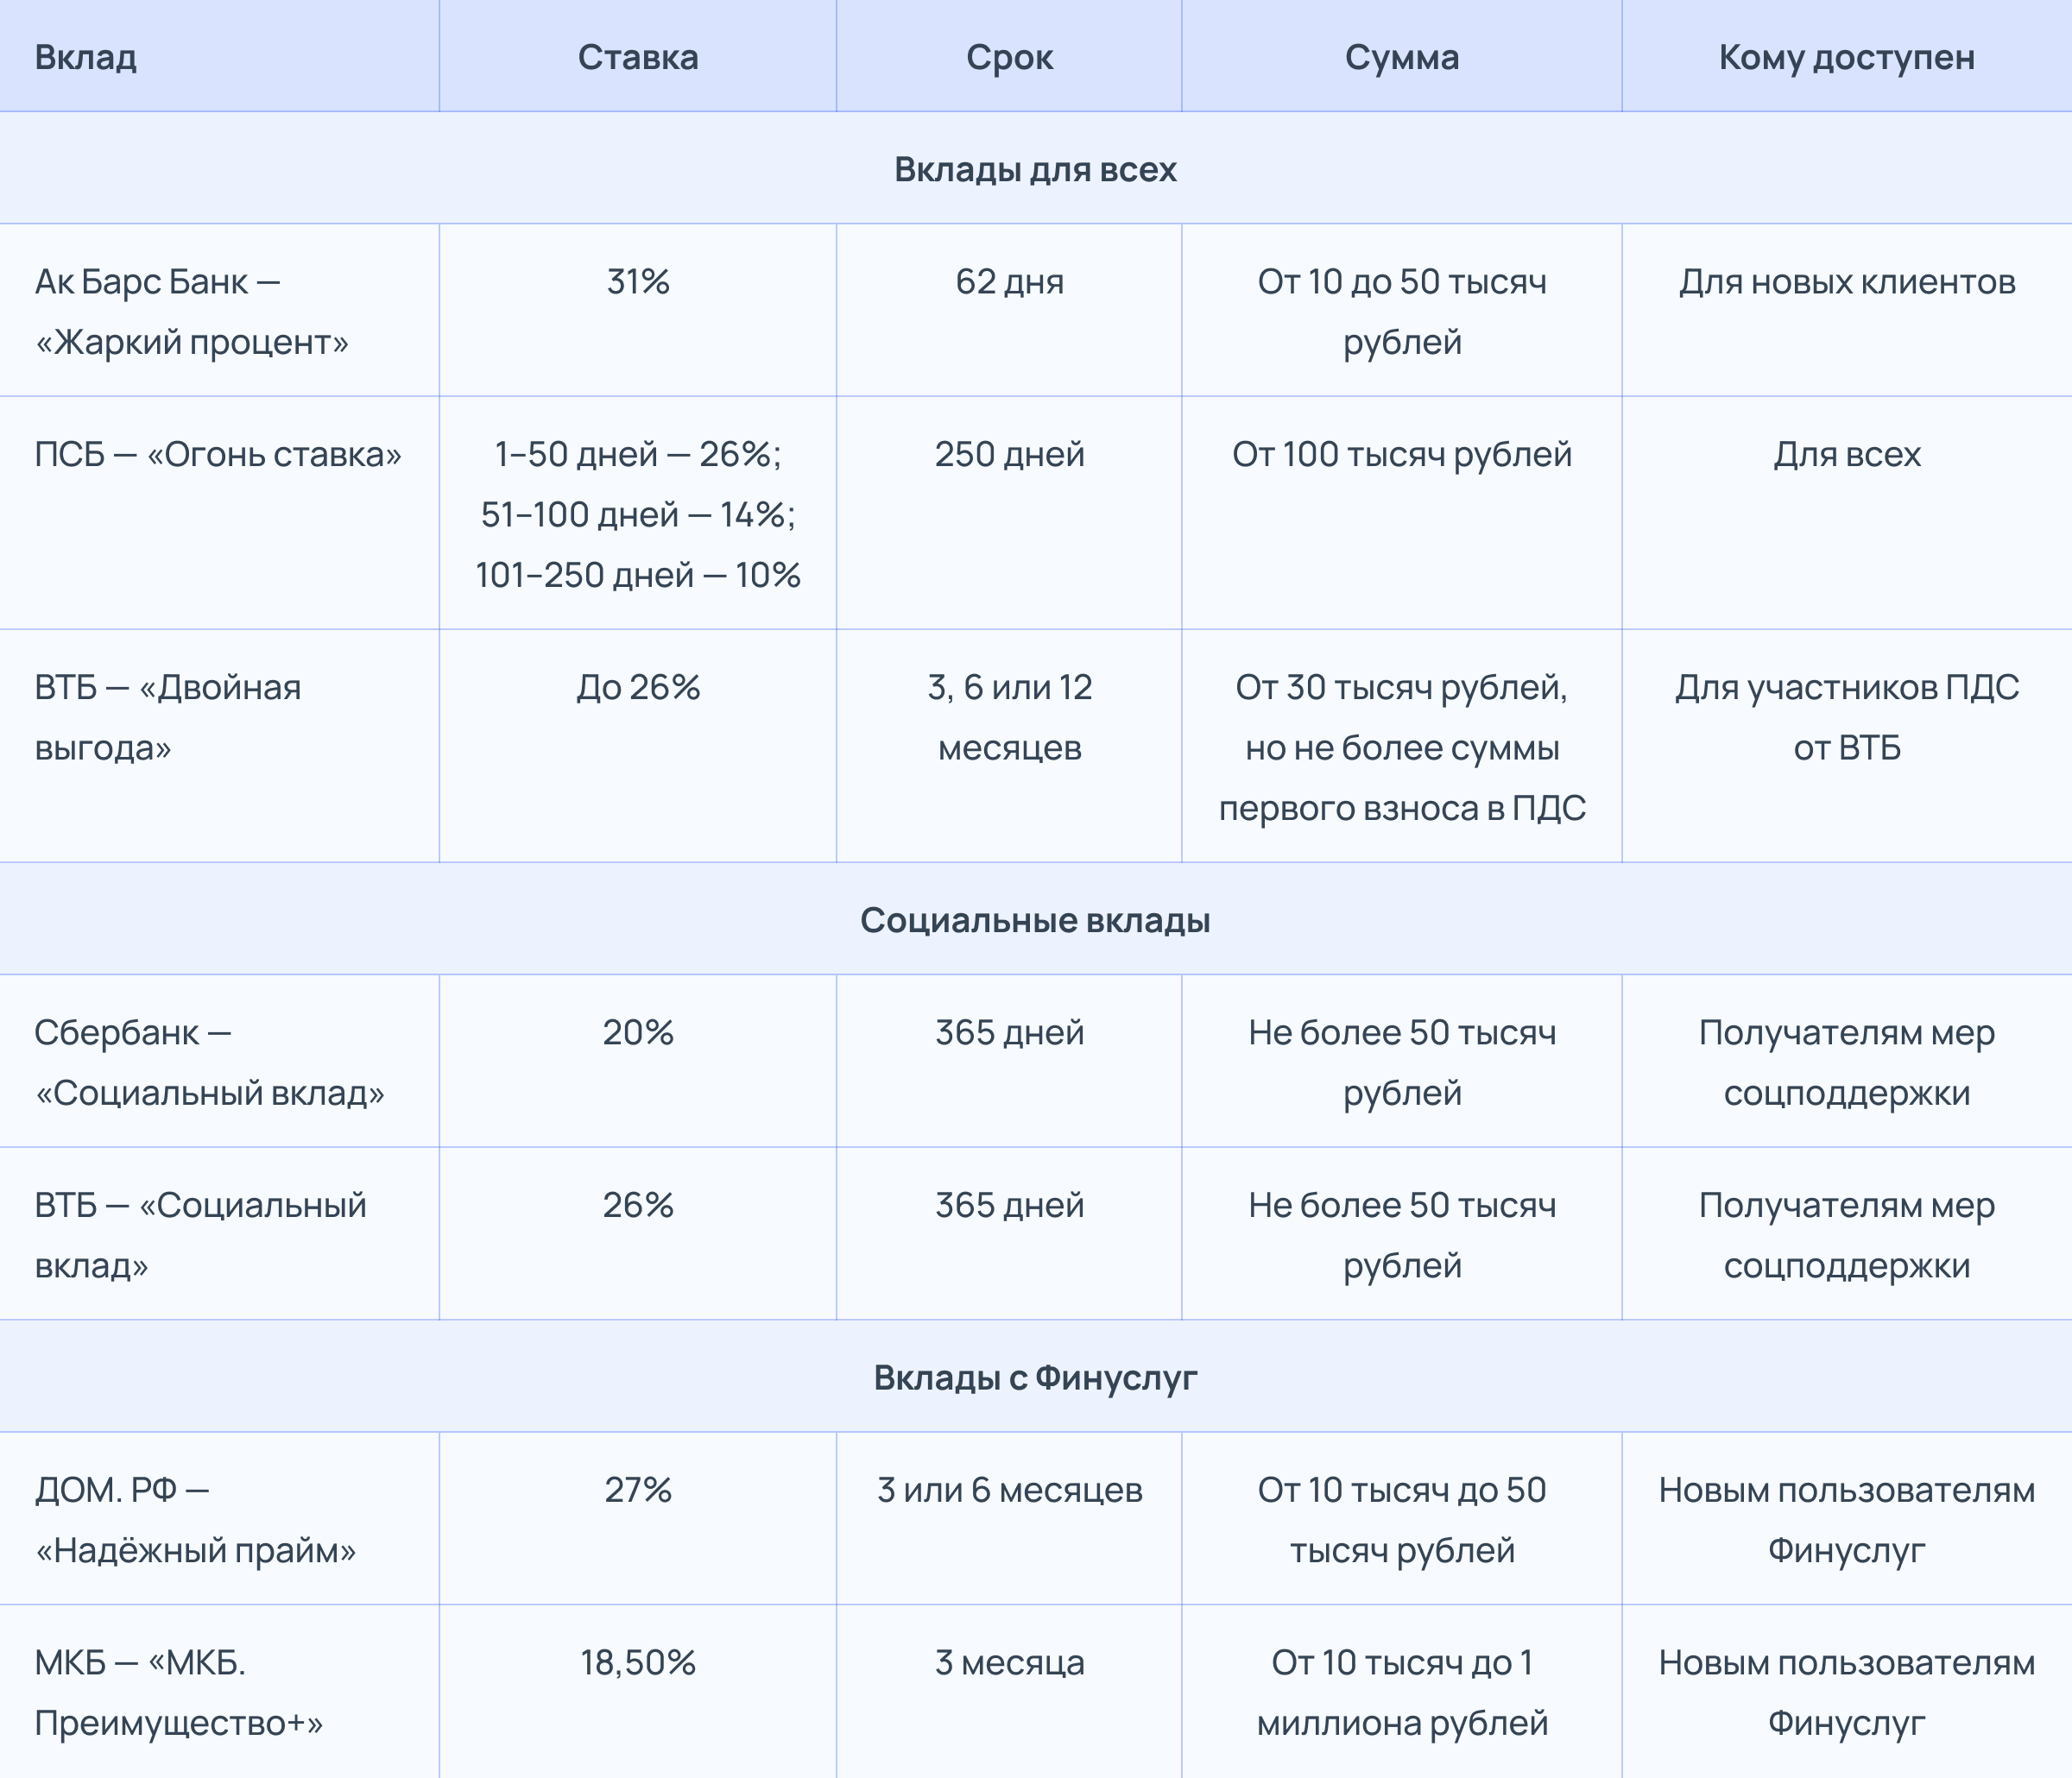Click the Сбербанк «Социальный вклад» cell
2072x1778 pixels.
point(209,1062)
